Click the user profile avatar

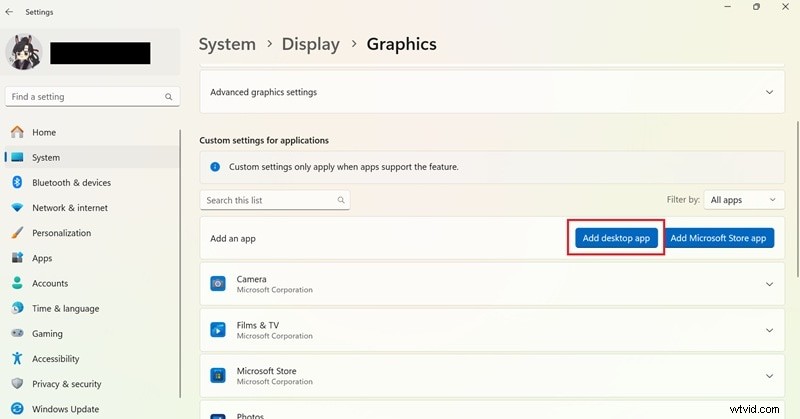tap(23, 52)
